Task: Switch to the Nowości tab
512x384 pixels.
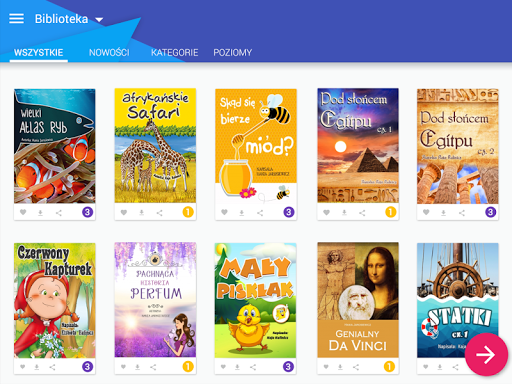Action: point(109,52)
